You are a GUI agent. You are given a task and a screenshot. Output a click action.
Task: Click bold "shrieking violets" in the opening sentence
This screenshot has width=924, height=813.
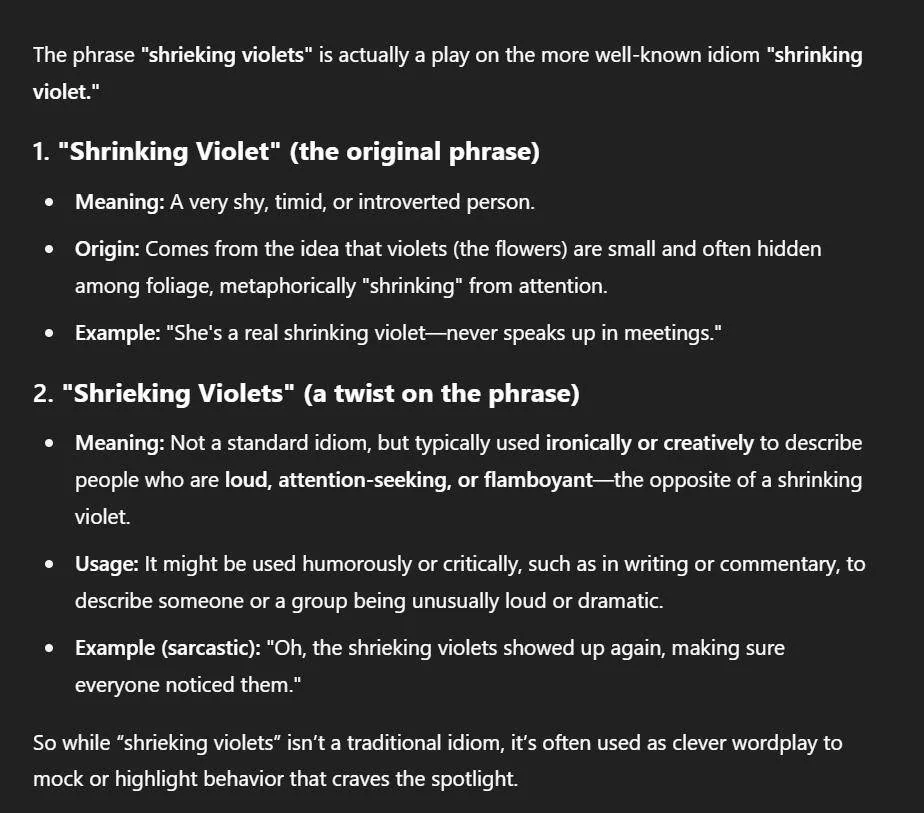pyautogui.click(x=226, y=55)
